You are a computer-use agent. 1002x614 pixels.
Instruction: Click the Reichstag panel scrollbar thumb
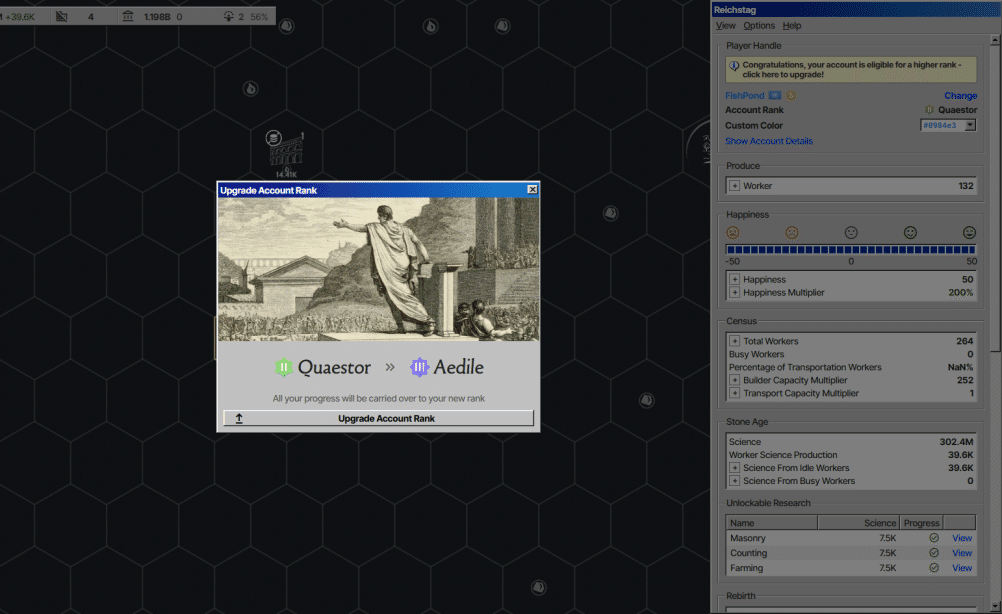[995, 198]
